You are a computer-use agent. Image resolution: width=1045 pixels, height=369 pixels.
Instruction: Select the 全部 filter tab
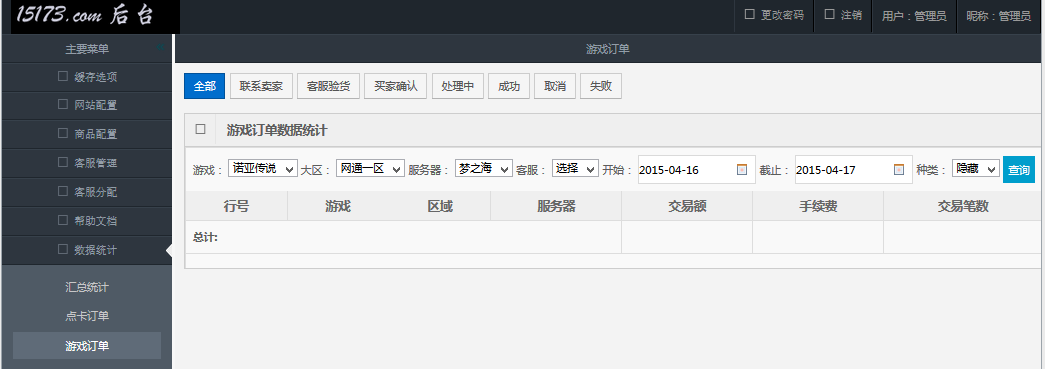click(x=205, y=86)
